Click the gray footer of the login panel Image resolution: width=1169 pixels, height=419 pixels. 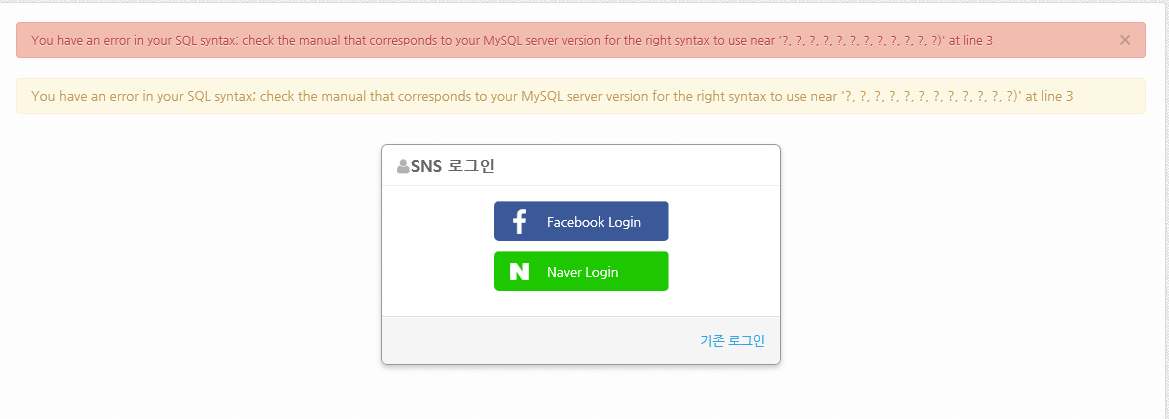(x=581, y=341)
